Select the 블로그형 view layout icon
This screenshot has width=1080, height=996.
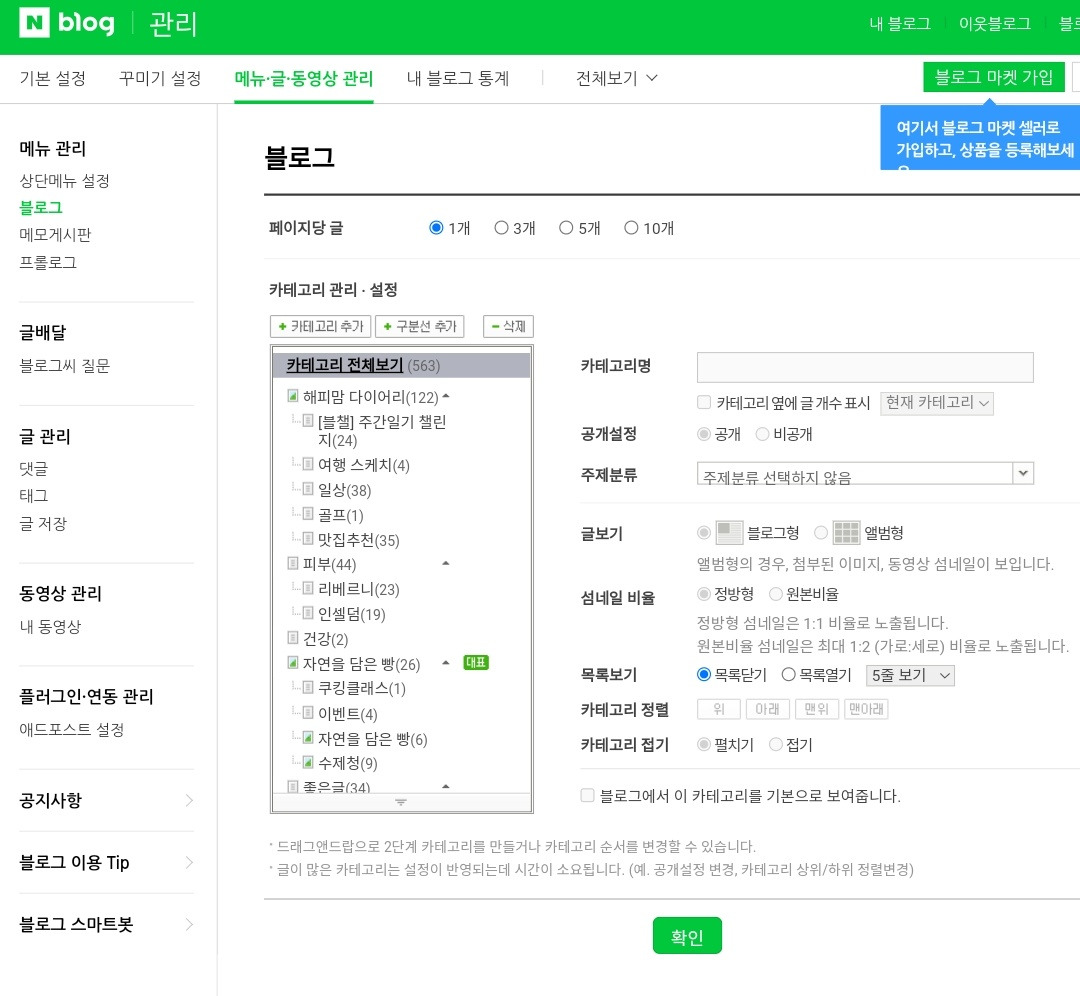click(x=728, y=532)
